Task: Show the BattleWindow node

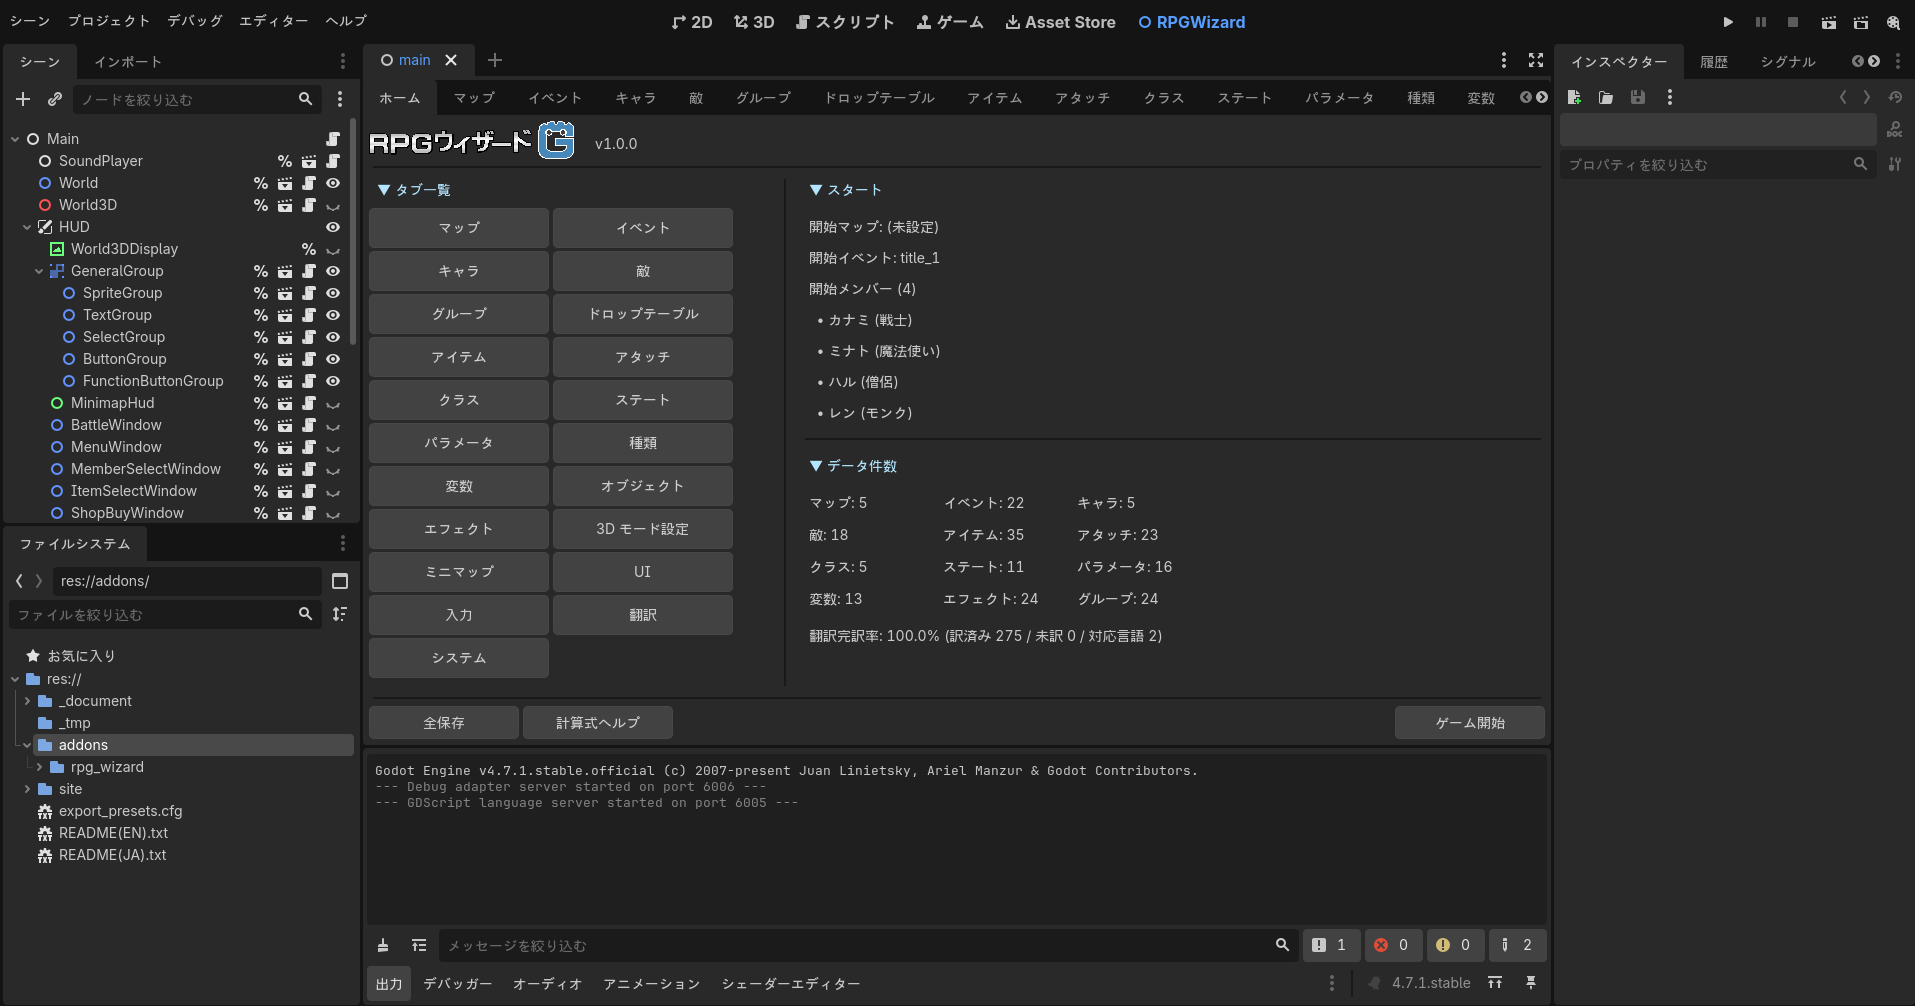Action: tap(333, 425)
